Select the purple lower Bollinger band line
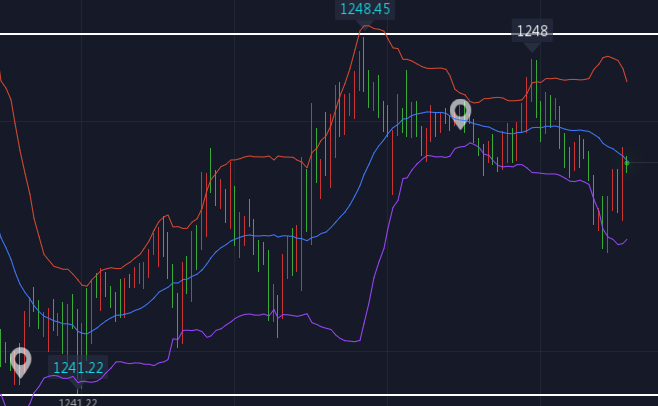The width and height of the screenshot is (658, 406). [x=250, y=314]
